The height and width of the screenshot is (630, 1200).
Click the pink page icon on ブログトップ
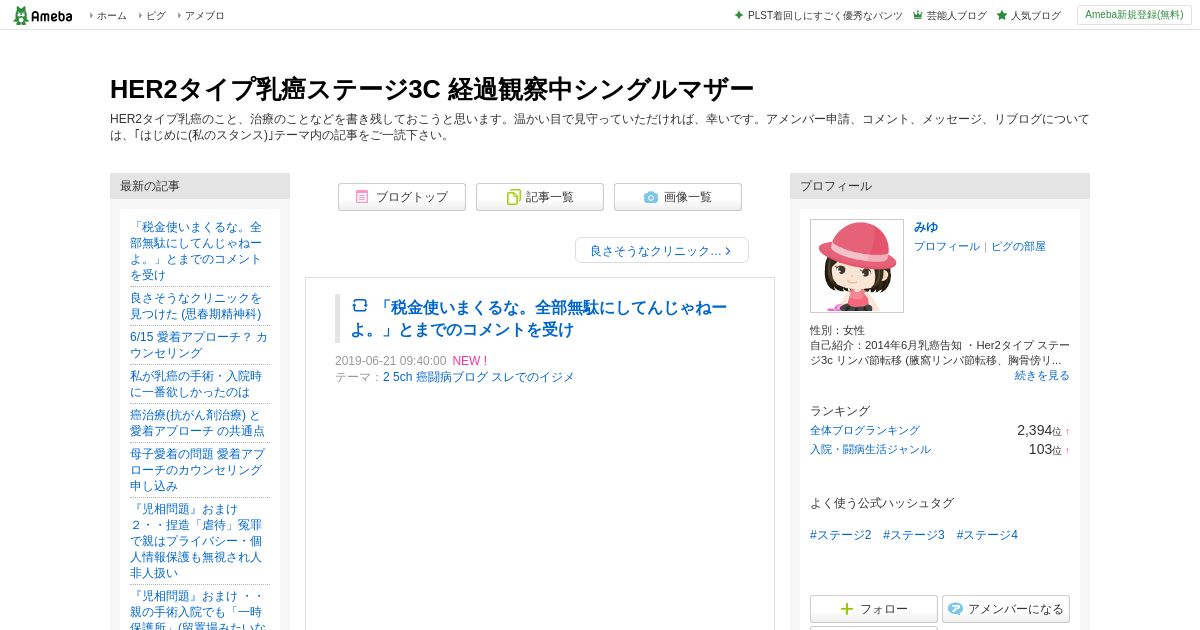(x=362, y=197)
